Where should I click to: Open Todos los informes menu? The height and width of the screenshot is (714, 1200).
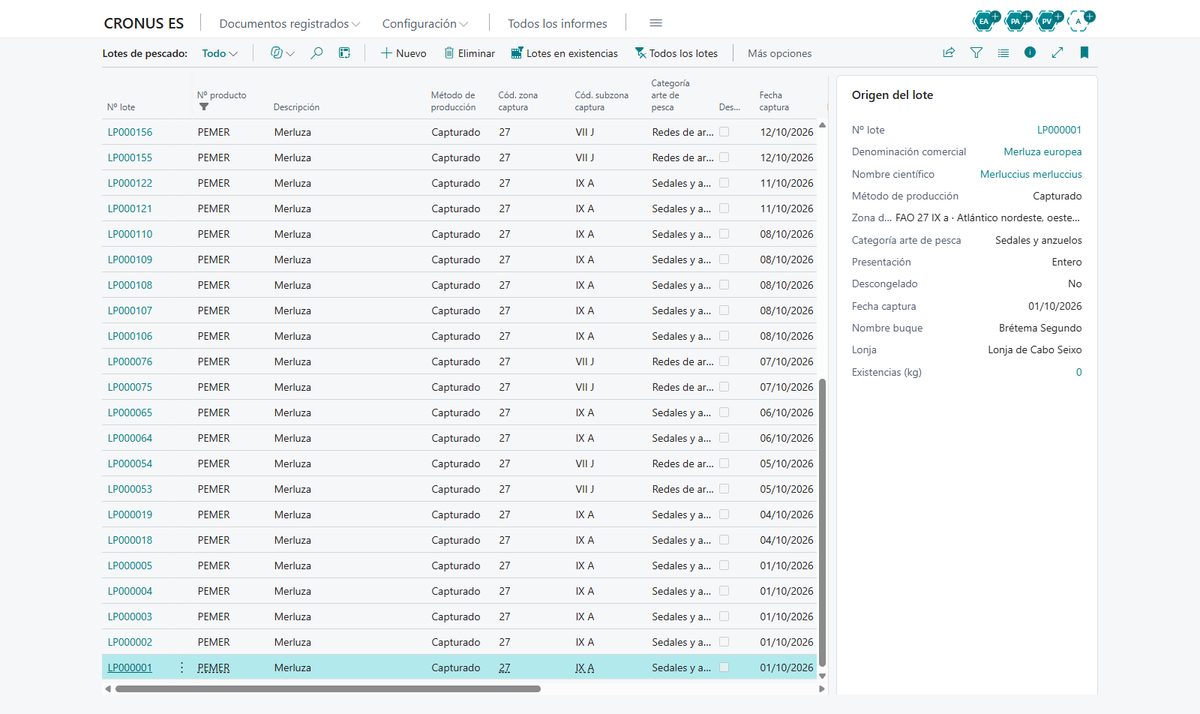coord(557,23)
